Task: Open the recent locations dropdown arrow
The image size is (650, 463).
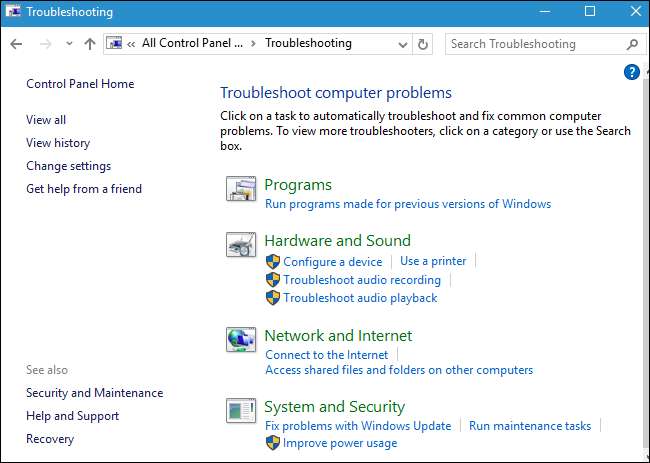Action: coord(69,44)
